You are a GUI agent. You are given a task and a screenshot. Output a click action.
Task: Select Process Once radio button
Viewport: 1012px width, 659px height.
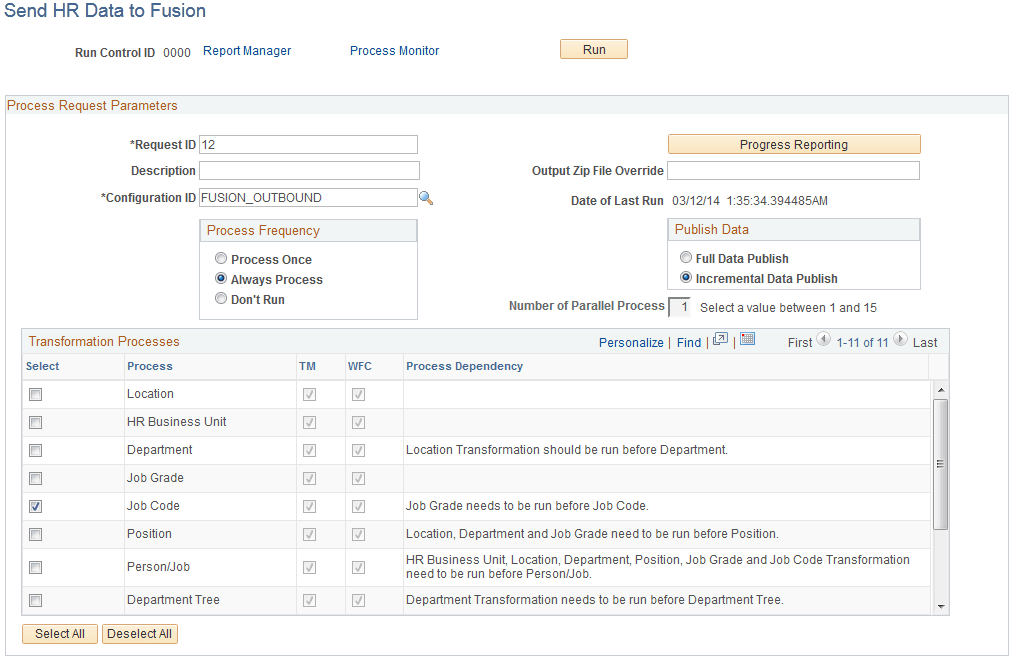tap(221, 259)
